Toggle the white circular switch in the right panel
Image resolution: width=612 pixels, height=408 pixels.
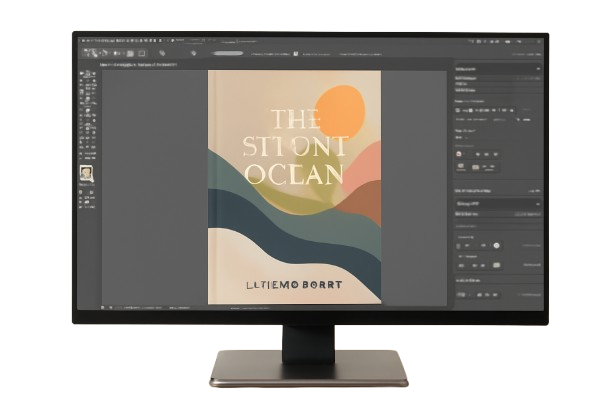496,245
